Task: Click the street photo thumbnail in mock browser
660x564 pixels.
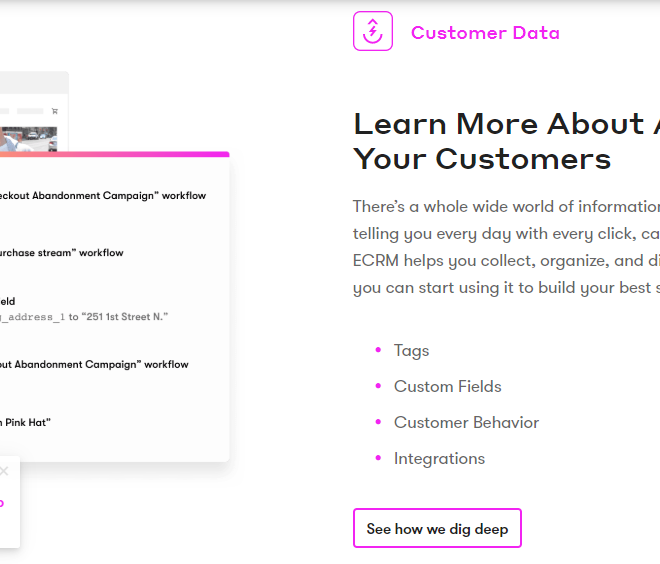Action: click(x=28, y=139)
